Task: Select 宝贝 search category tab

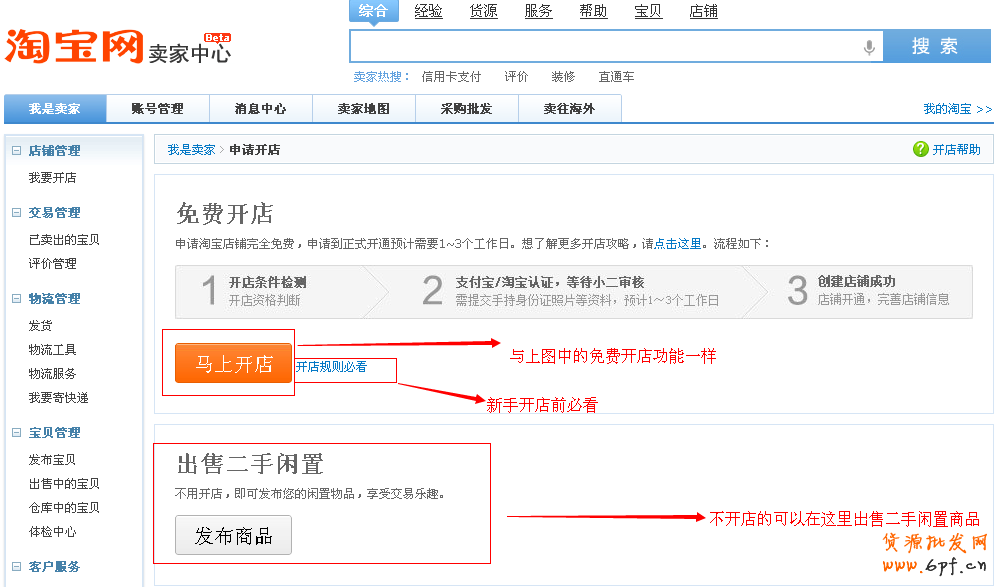Action: click(648, 11)
